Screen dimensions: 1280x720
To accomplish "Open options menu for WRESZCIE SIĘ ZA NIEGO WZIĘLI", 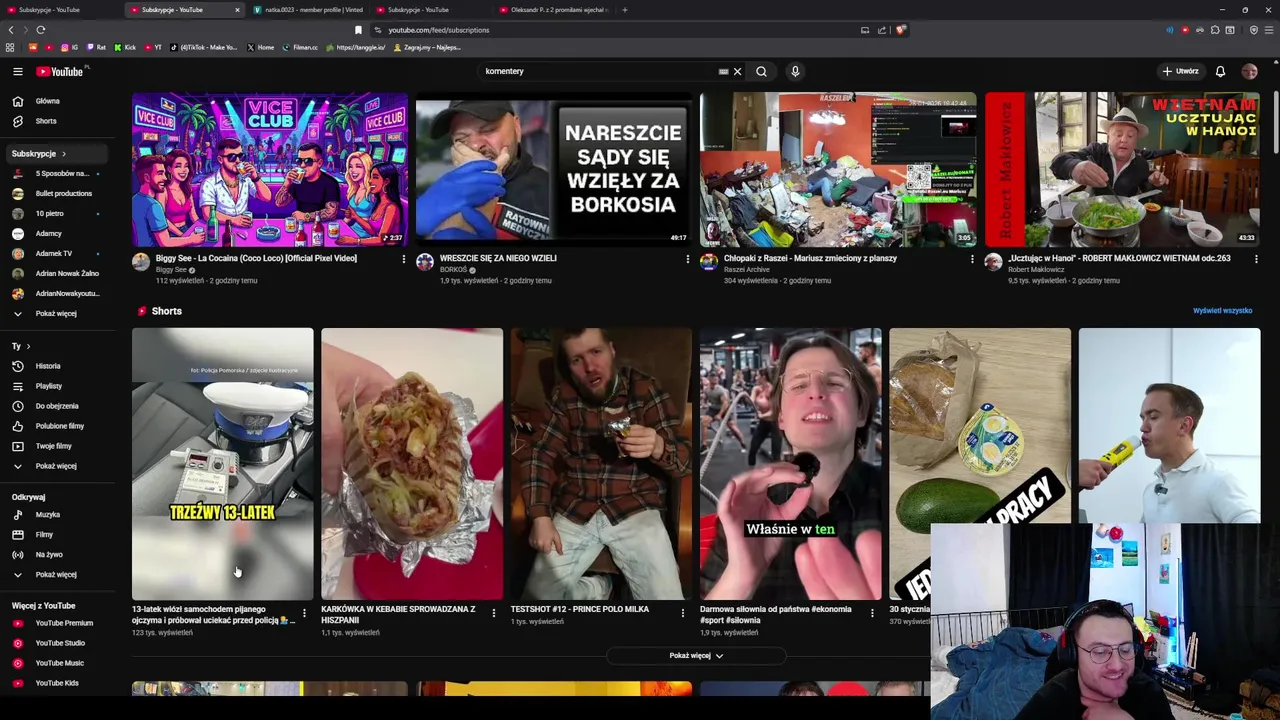I will point(687,259).
